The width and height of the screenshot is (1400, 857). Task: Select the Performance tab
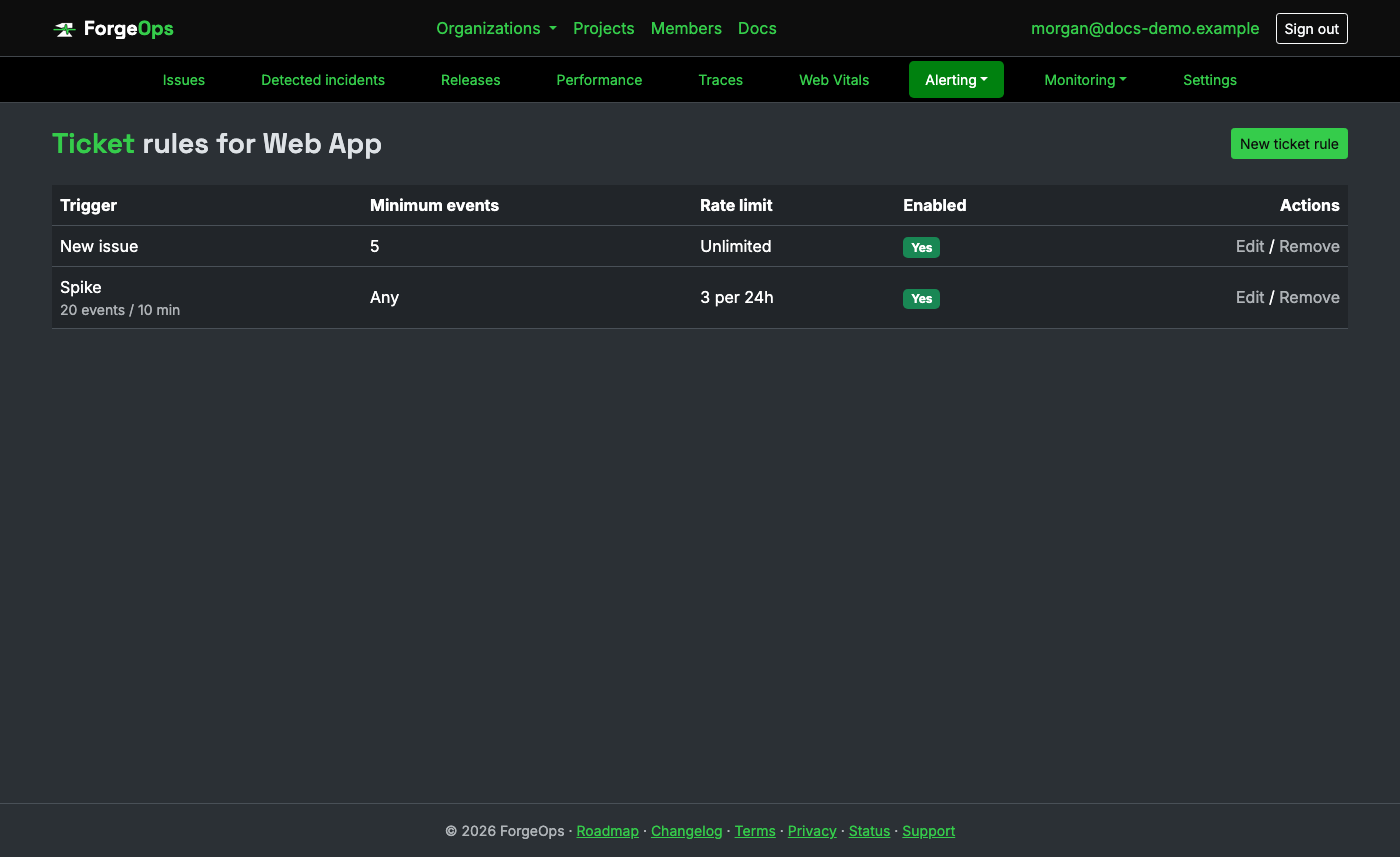(x=599, y=80)
